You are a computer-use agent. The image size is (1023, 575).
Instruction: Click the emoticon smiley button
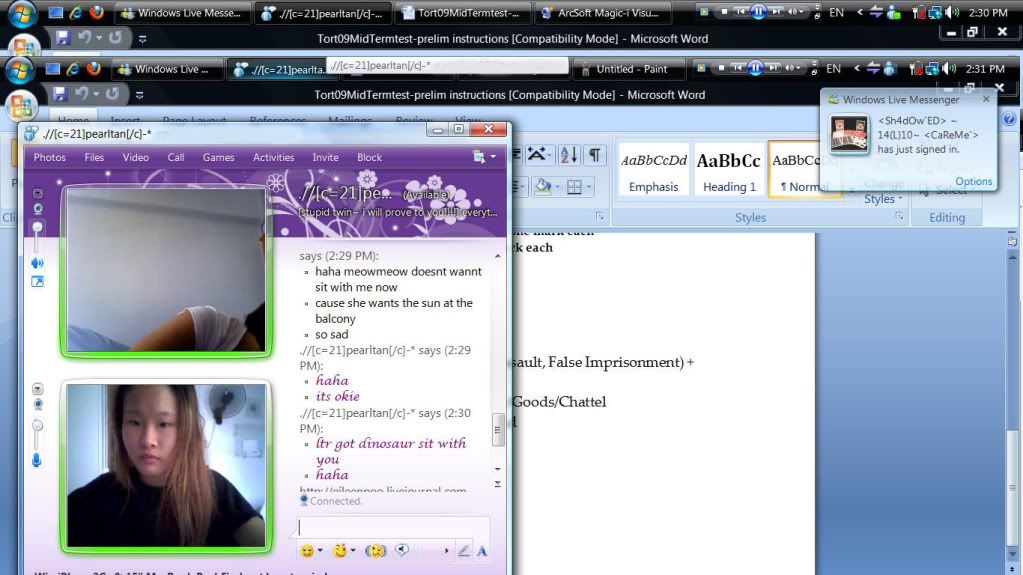[307, 551]
